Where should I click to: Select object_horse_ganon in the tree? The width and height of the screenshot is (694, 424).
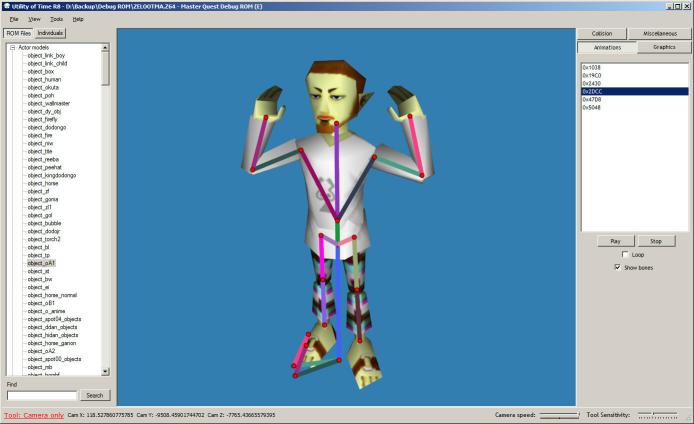click(52, 343)
